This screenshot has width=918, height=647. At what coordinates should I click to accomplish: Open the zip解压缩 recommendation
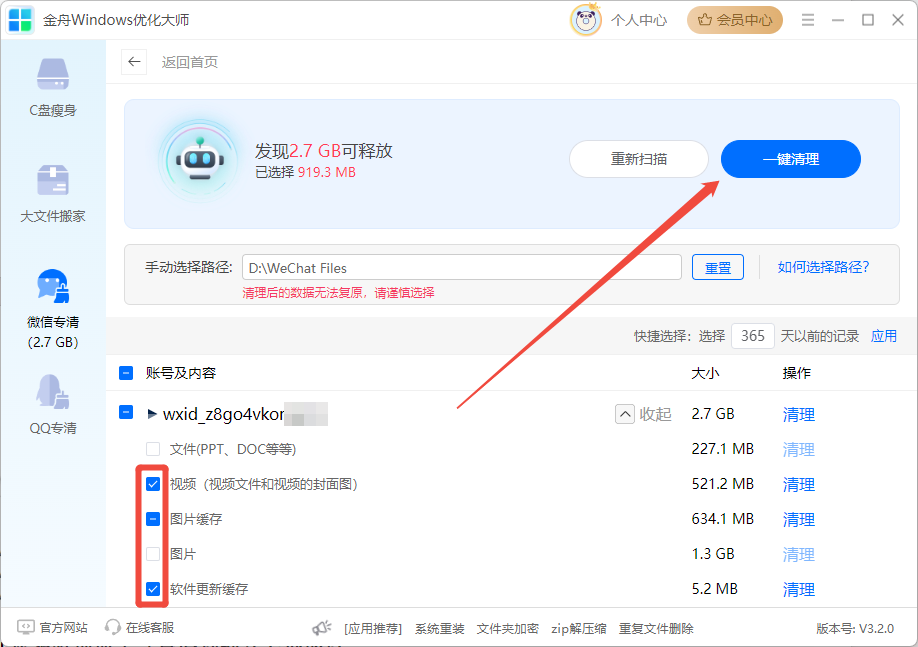click(x=578, y=629)
